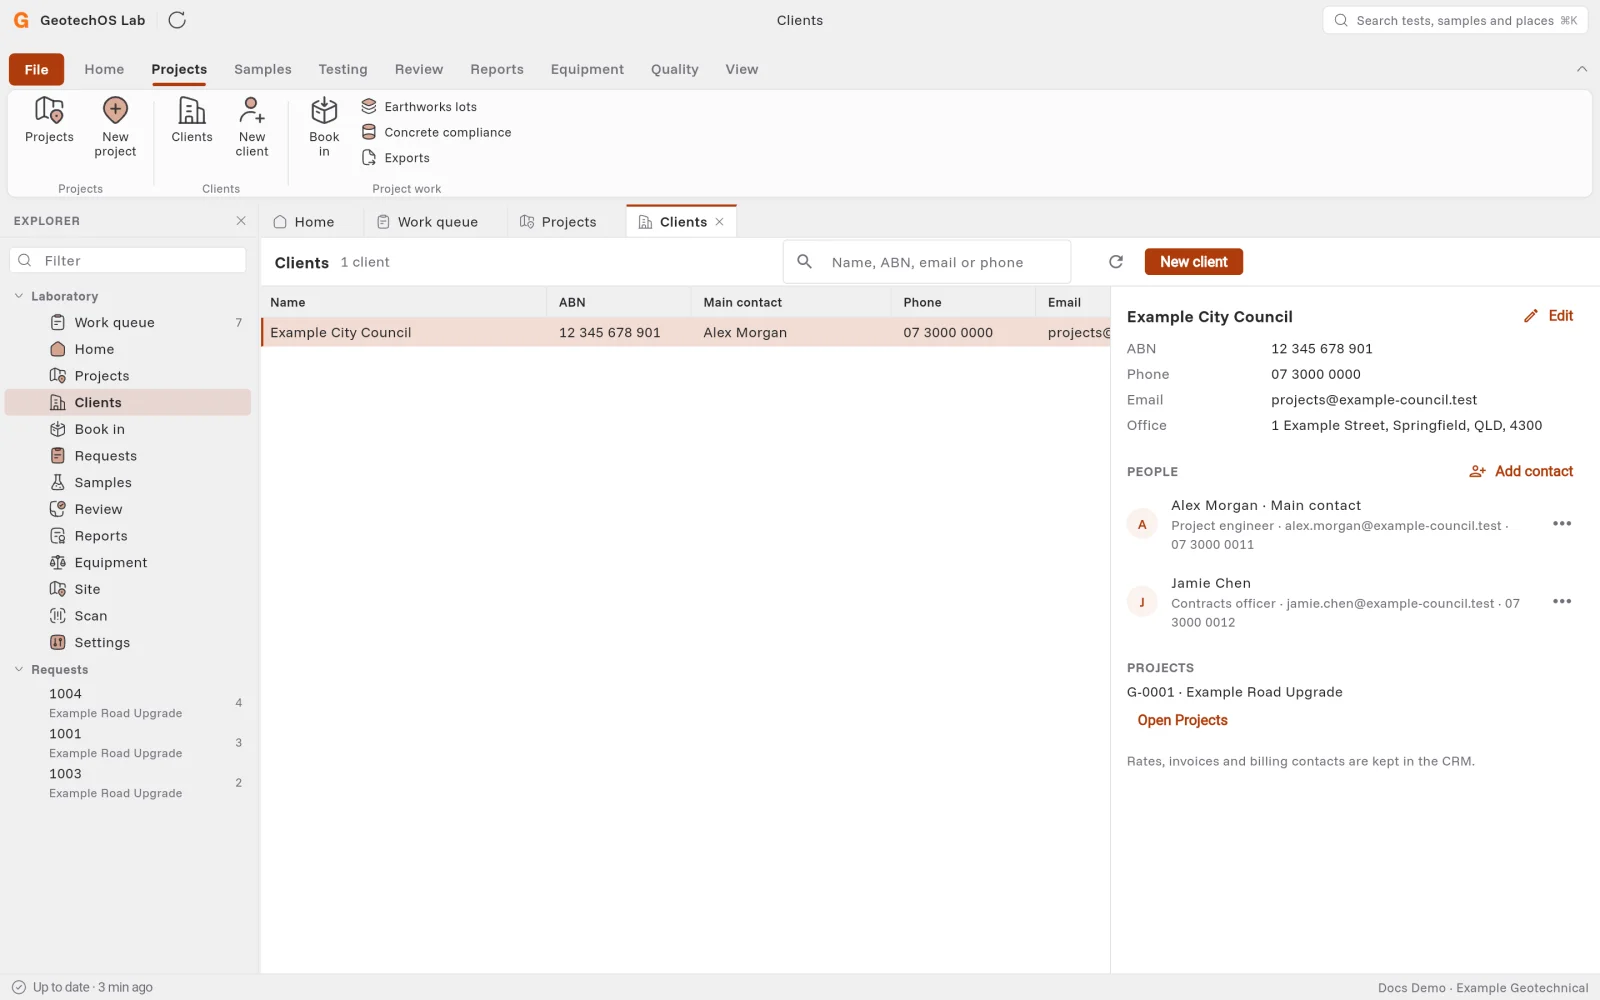Collapse the Laboratory tree section
Screen dimensions: 1600x1000
pyautogui.click(x=19, y=296)
